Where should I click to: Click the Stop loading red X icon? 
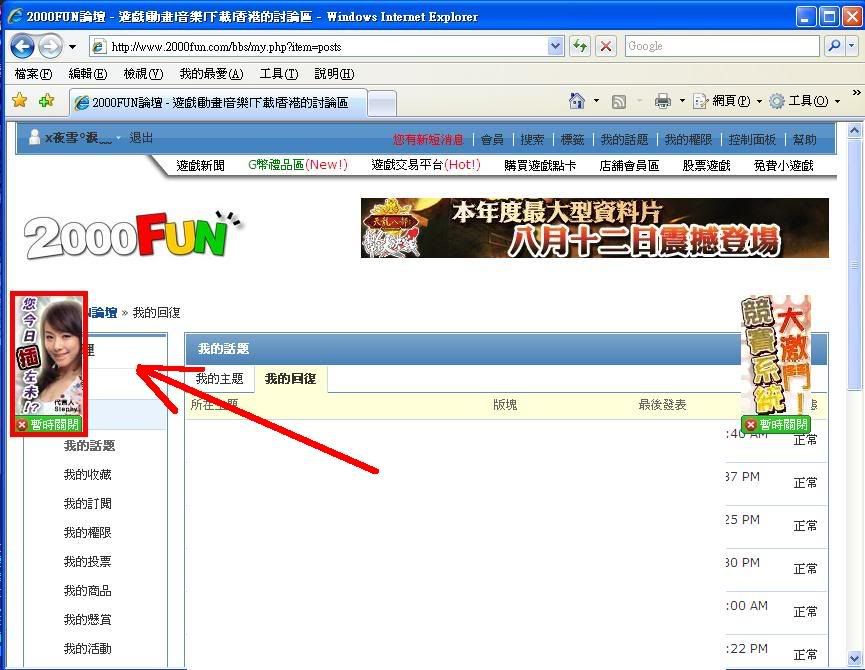(606, 46)
